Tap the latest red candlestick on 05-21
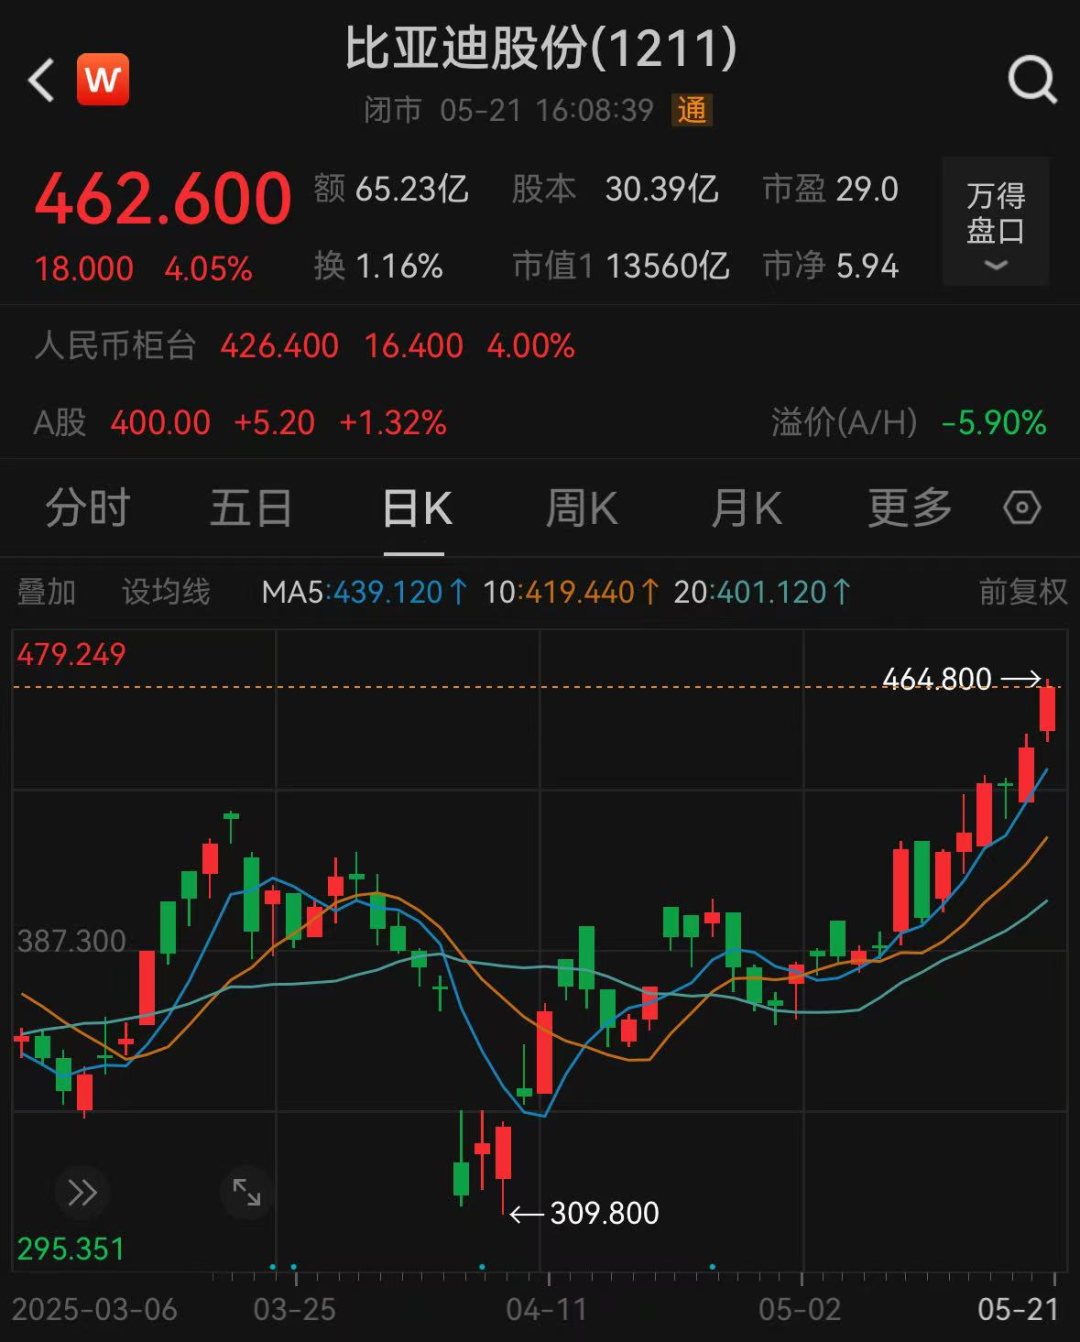 pos(1047,709)
